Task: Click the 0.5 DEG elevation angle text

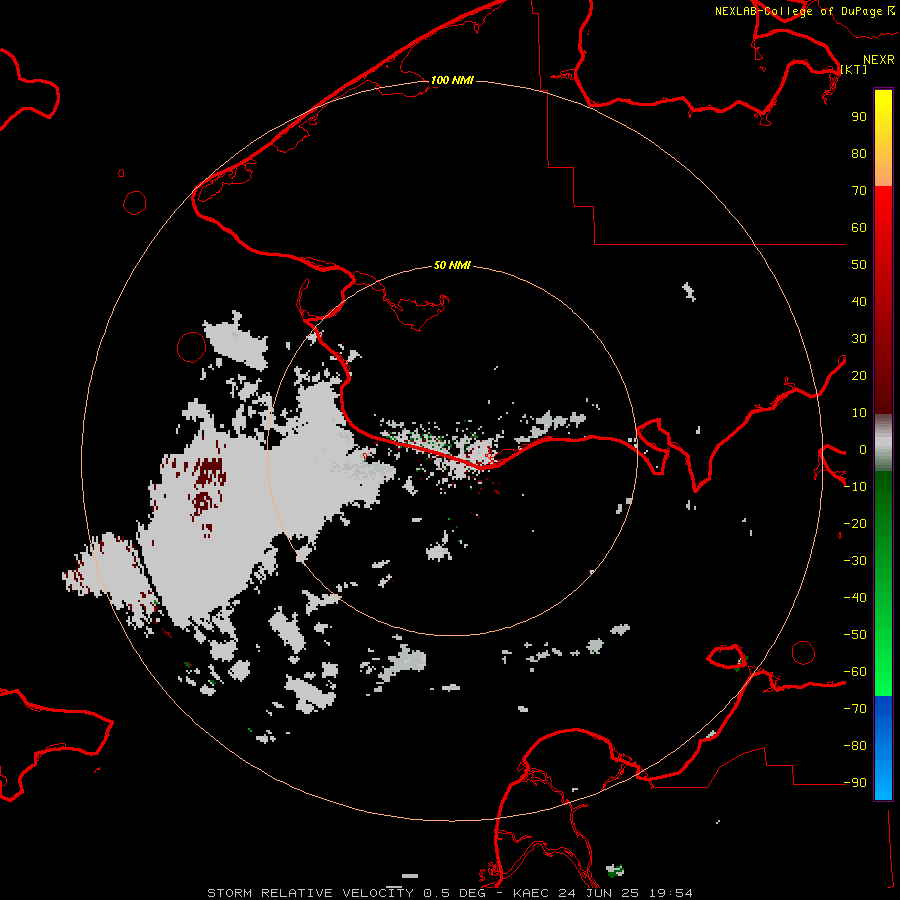Action: click(455, 893)
